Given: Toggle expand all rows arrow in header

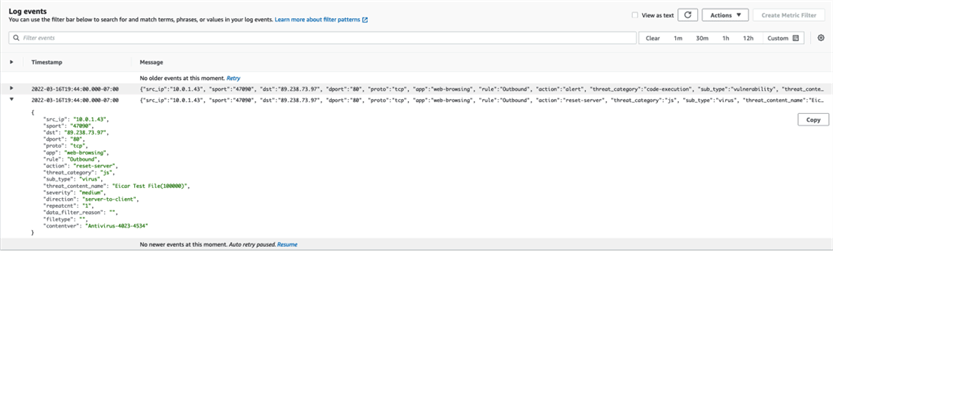Looking at the screenshot, I should [x=12, y=62].
